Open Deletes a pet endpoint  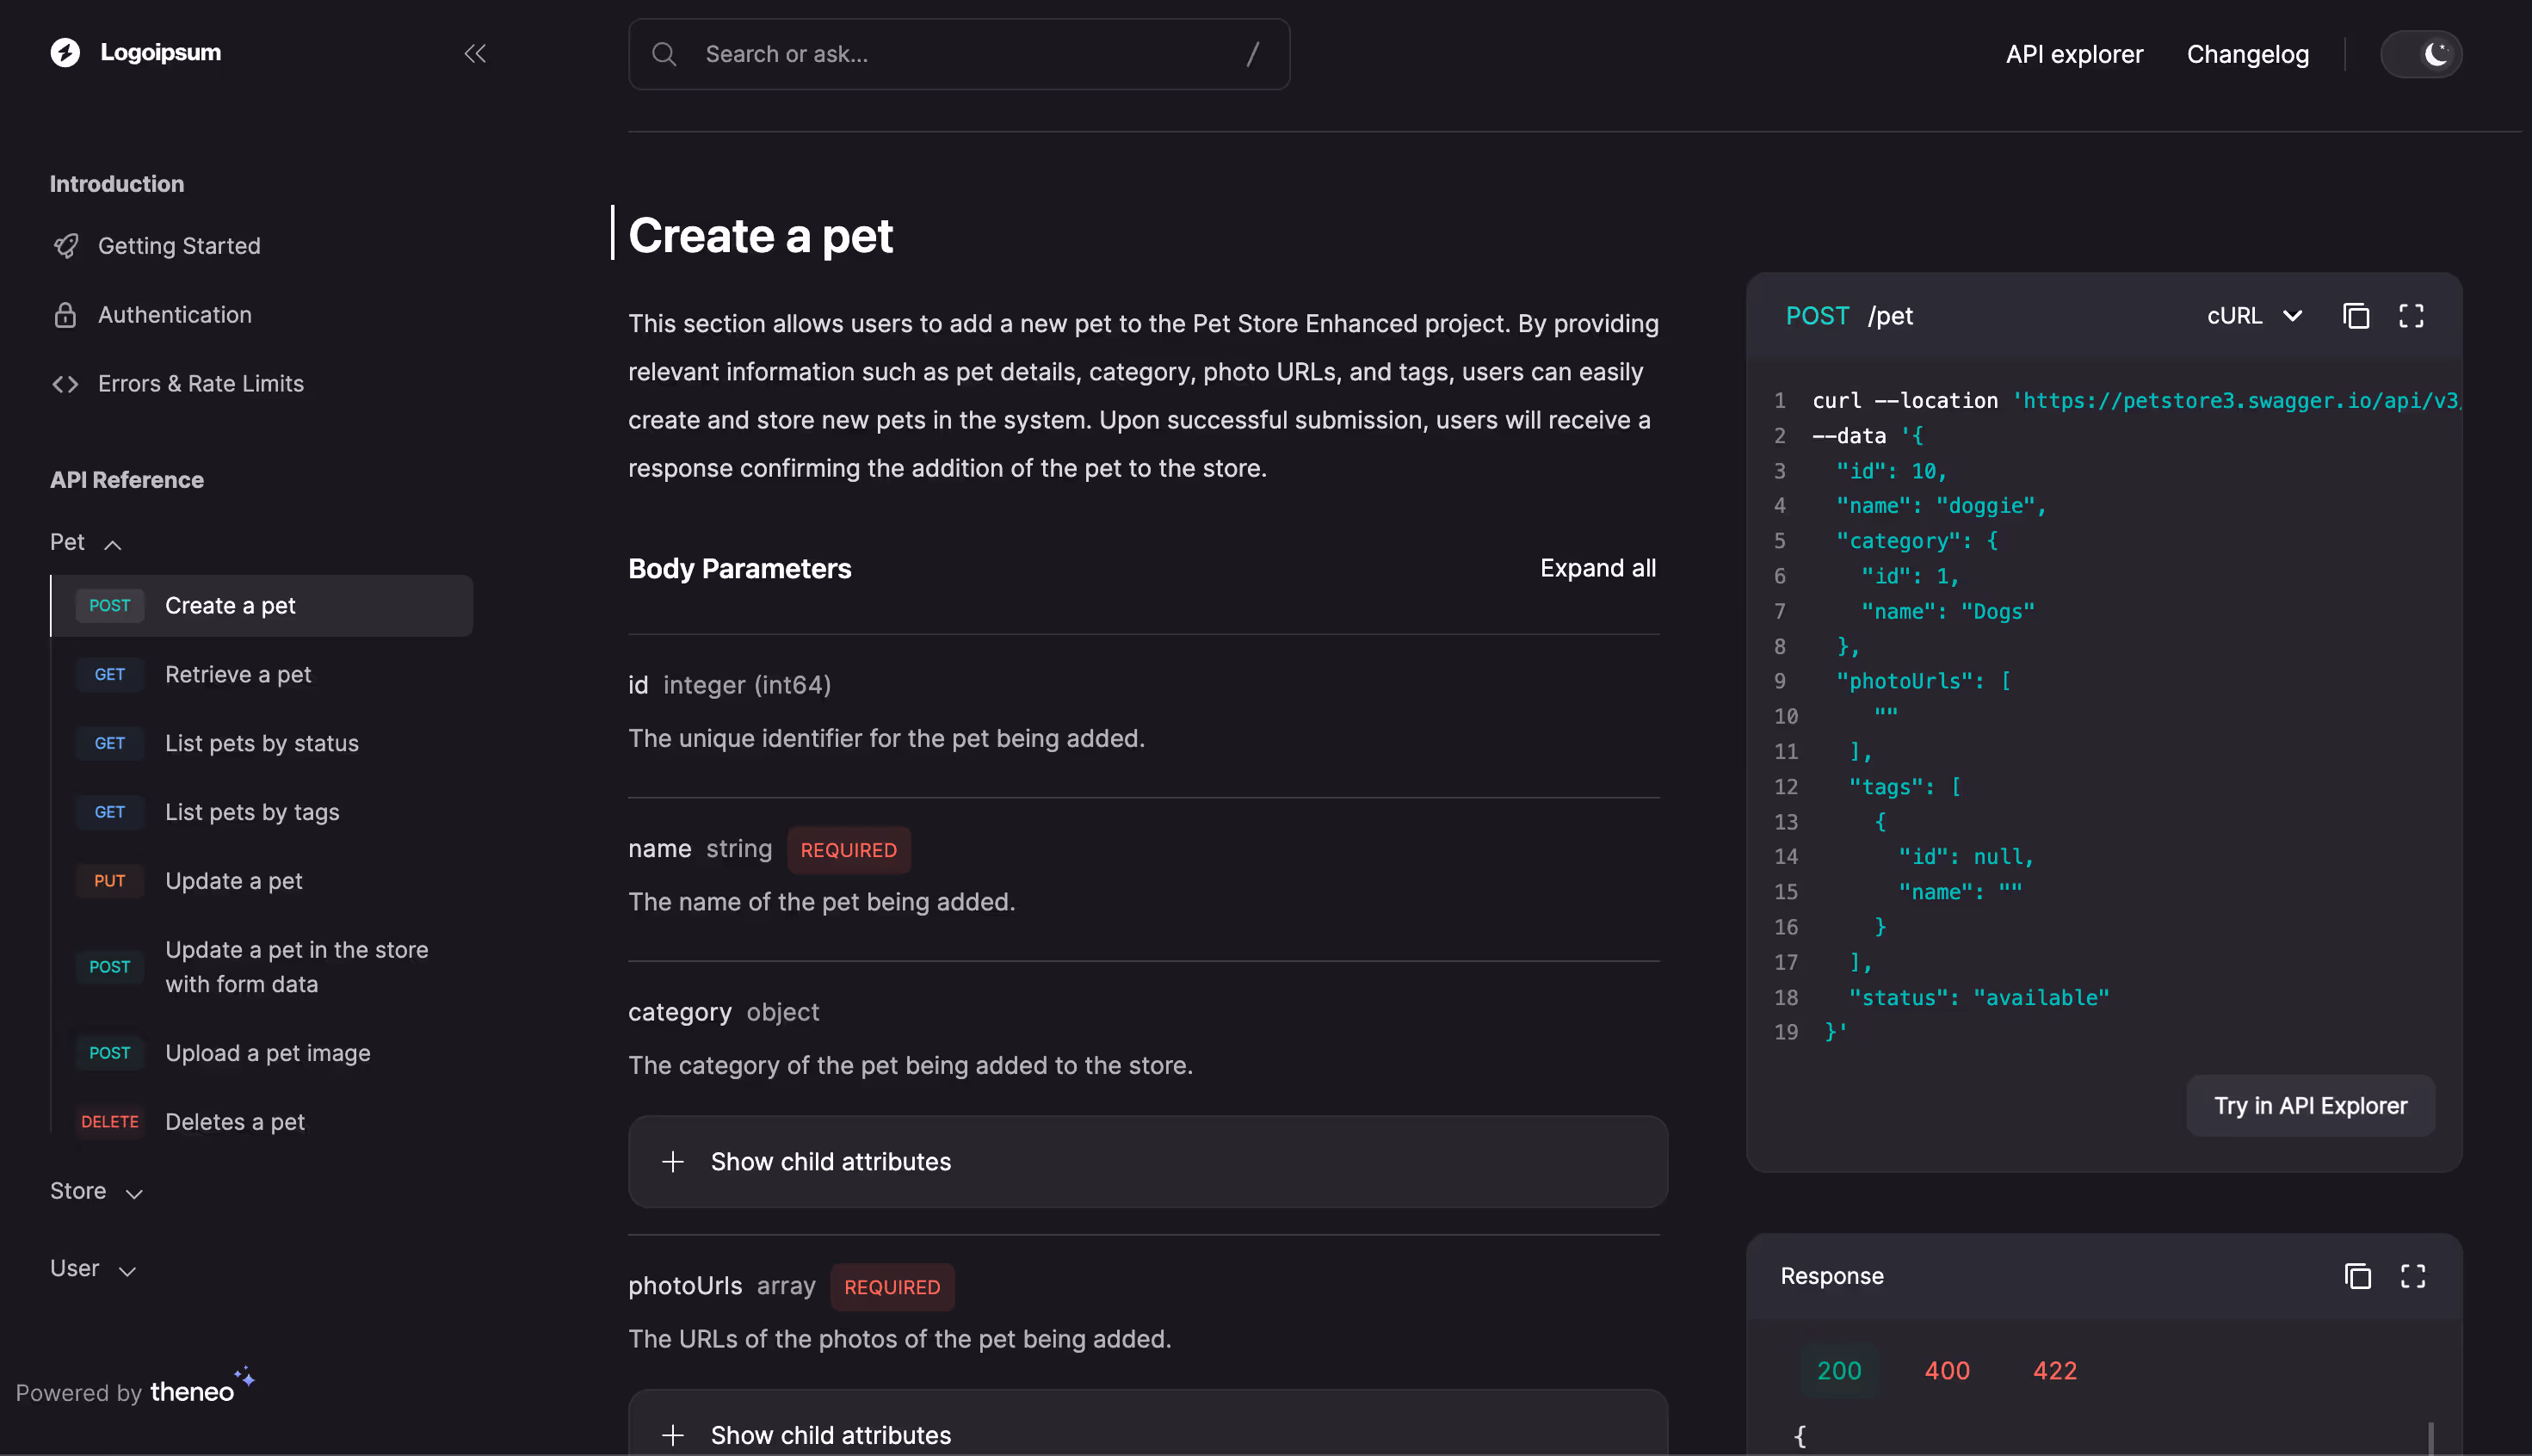point(235,1122)
